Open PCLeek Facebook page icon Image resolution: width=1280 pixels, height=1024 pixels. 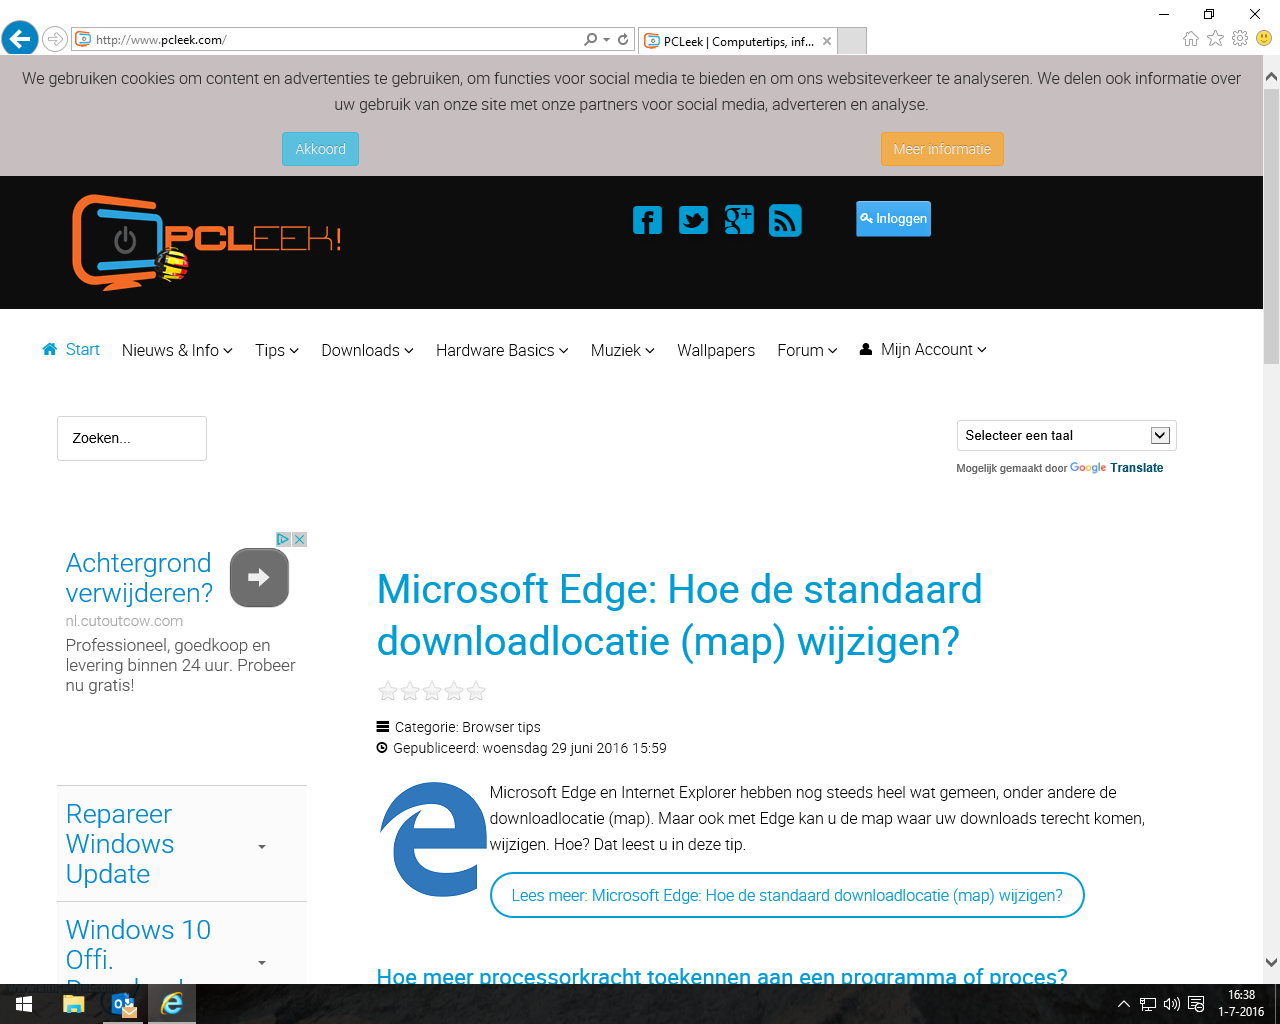[647, 220]
